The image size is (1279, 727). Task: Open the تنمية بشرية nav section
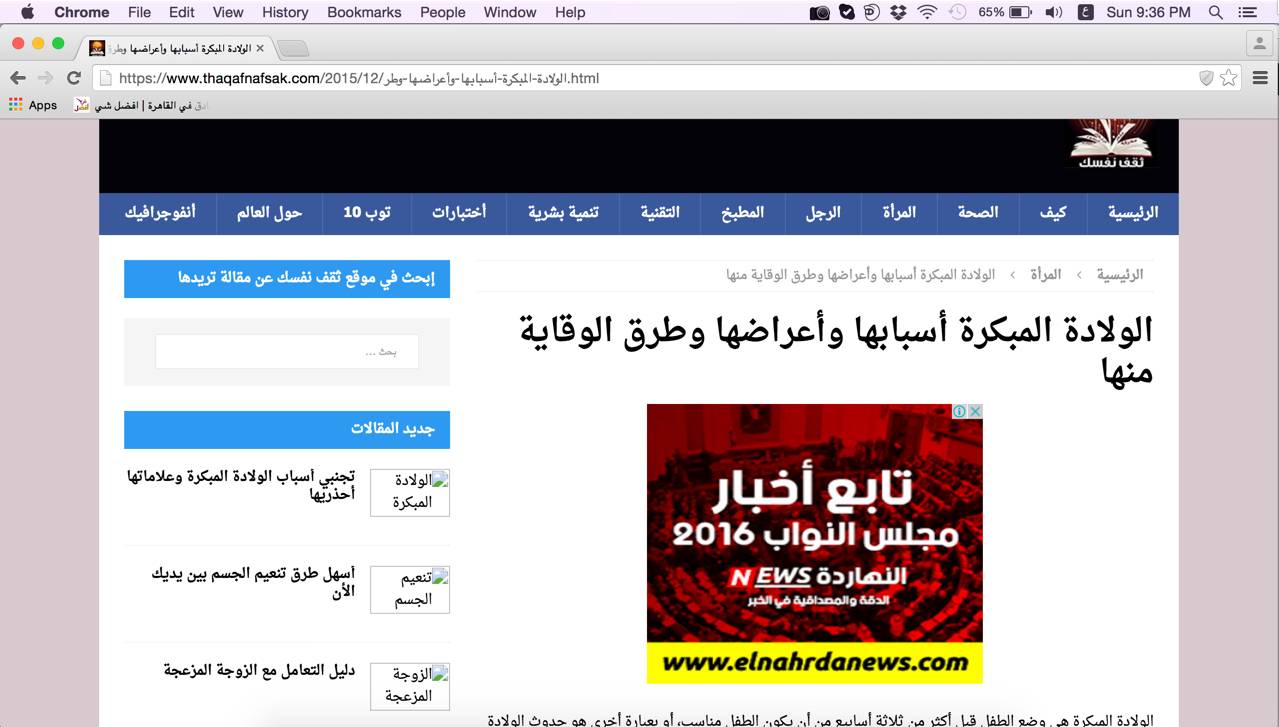point(564,213)
